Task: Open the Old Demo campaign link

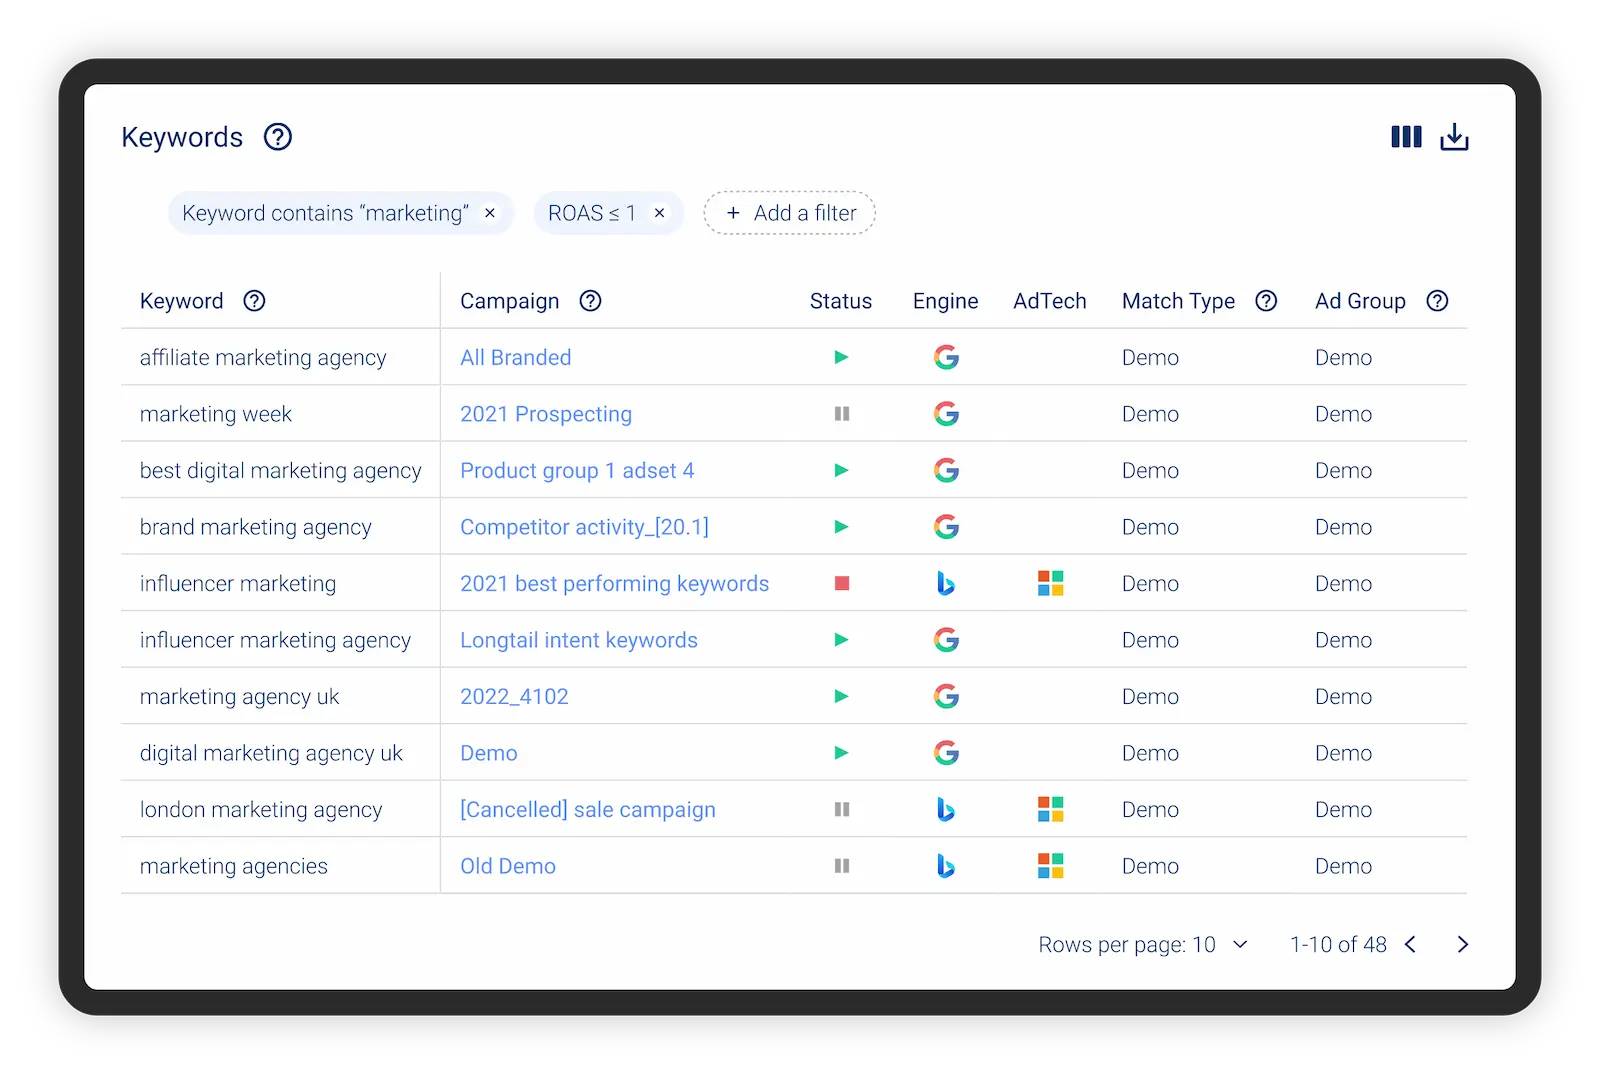Action: (508, 866)
